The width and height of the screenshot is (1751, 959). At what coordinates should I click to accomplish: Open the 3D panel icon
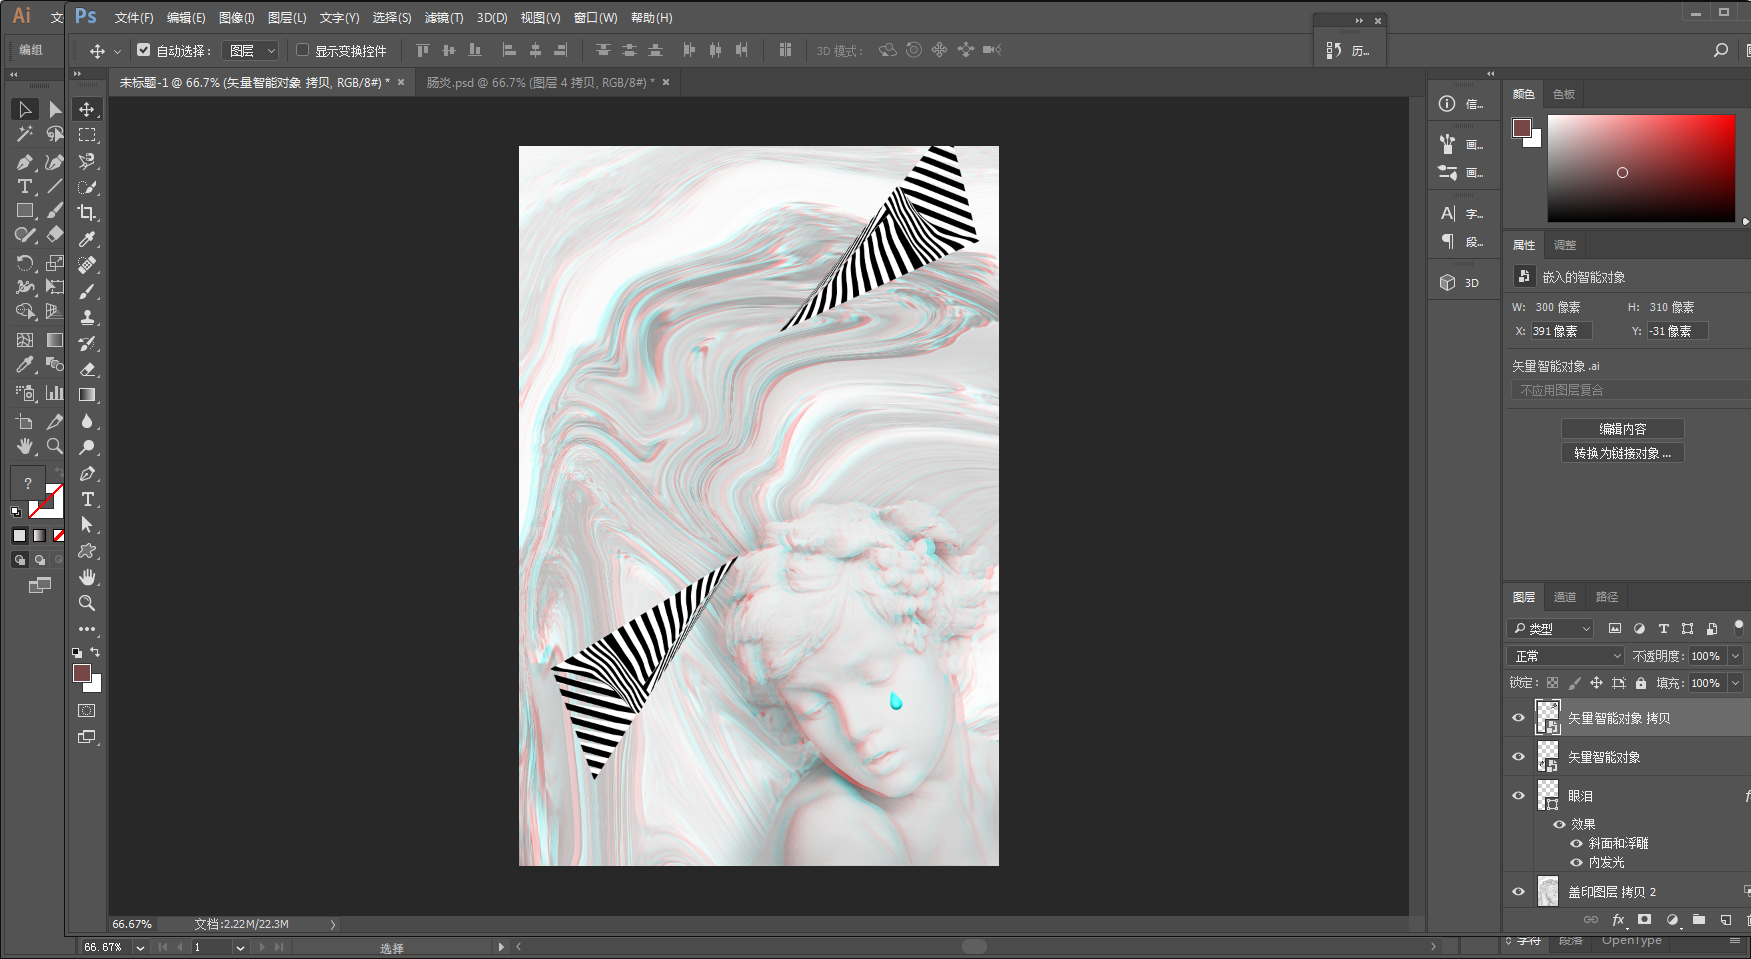1447,283
